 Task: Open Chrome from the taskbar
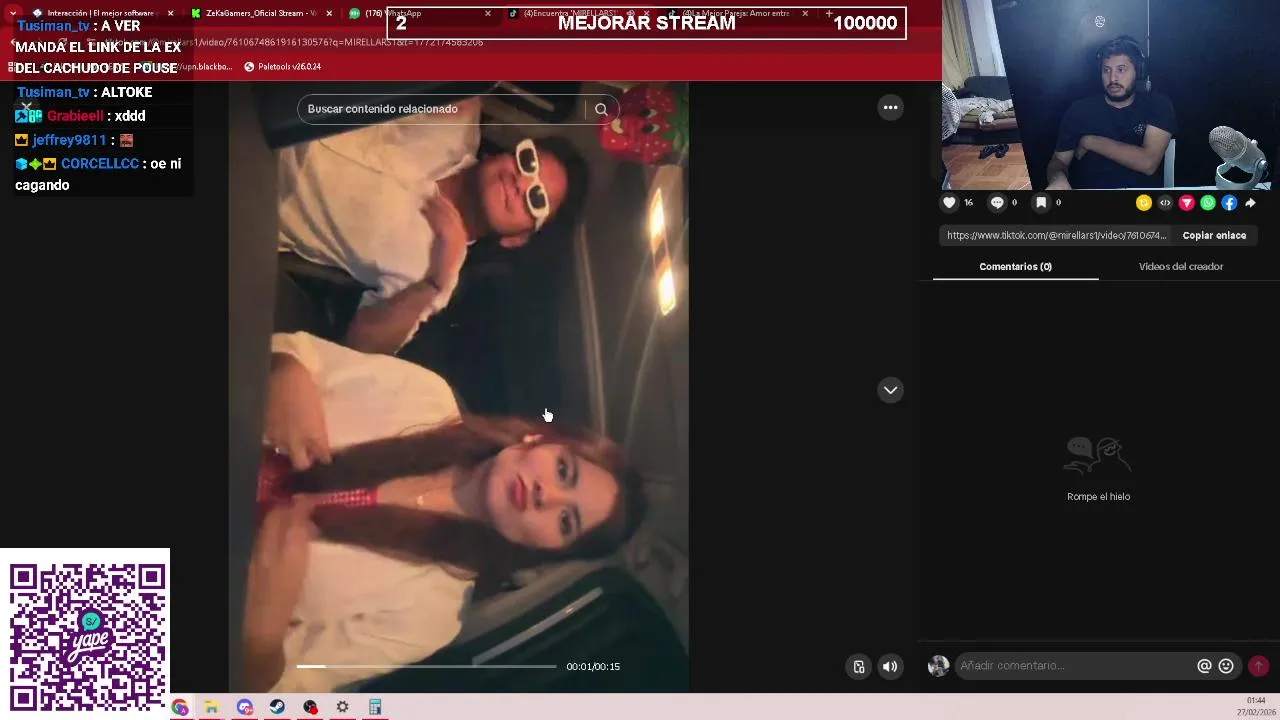click(x=180, y=707)
